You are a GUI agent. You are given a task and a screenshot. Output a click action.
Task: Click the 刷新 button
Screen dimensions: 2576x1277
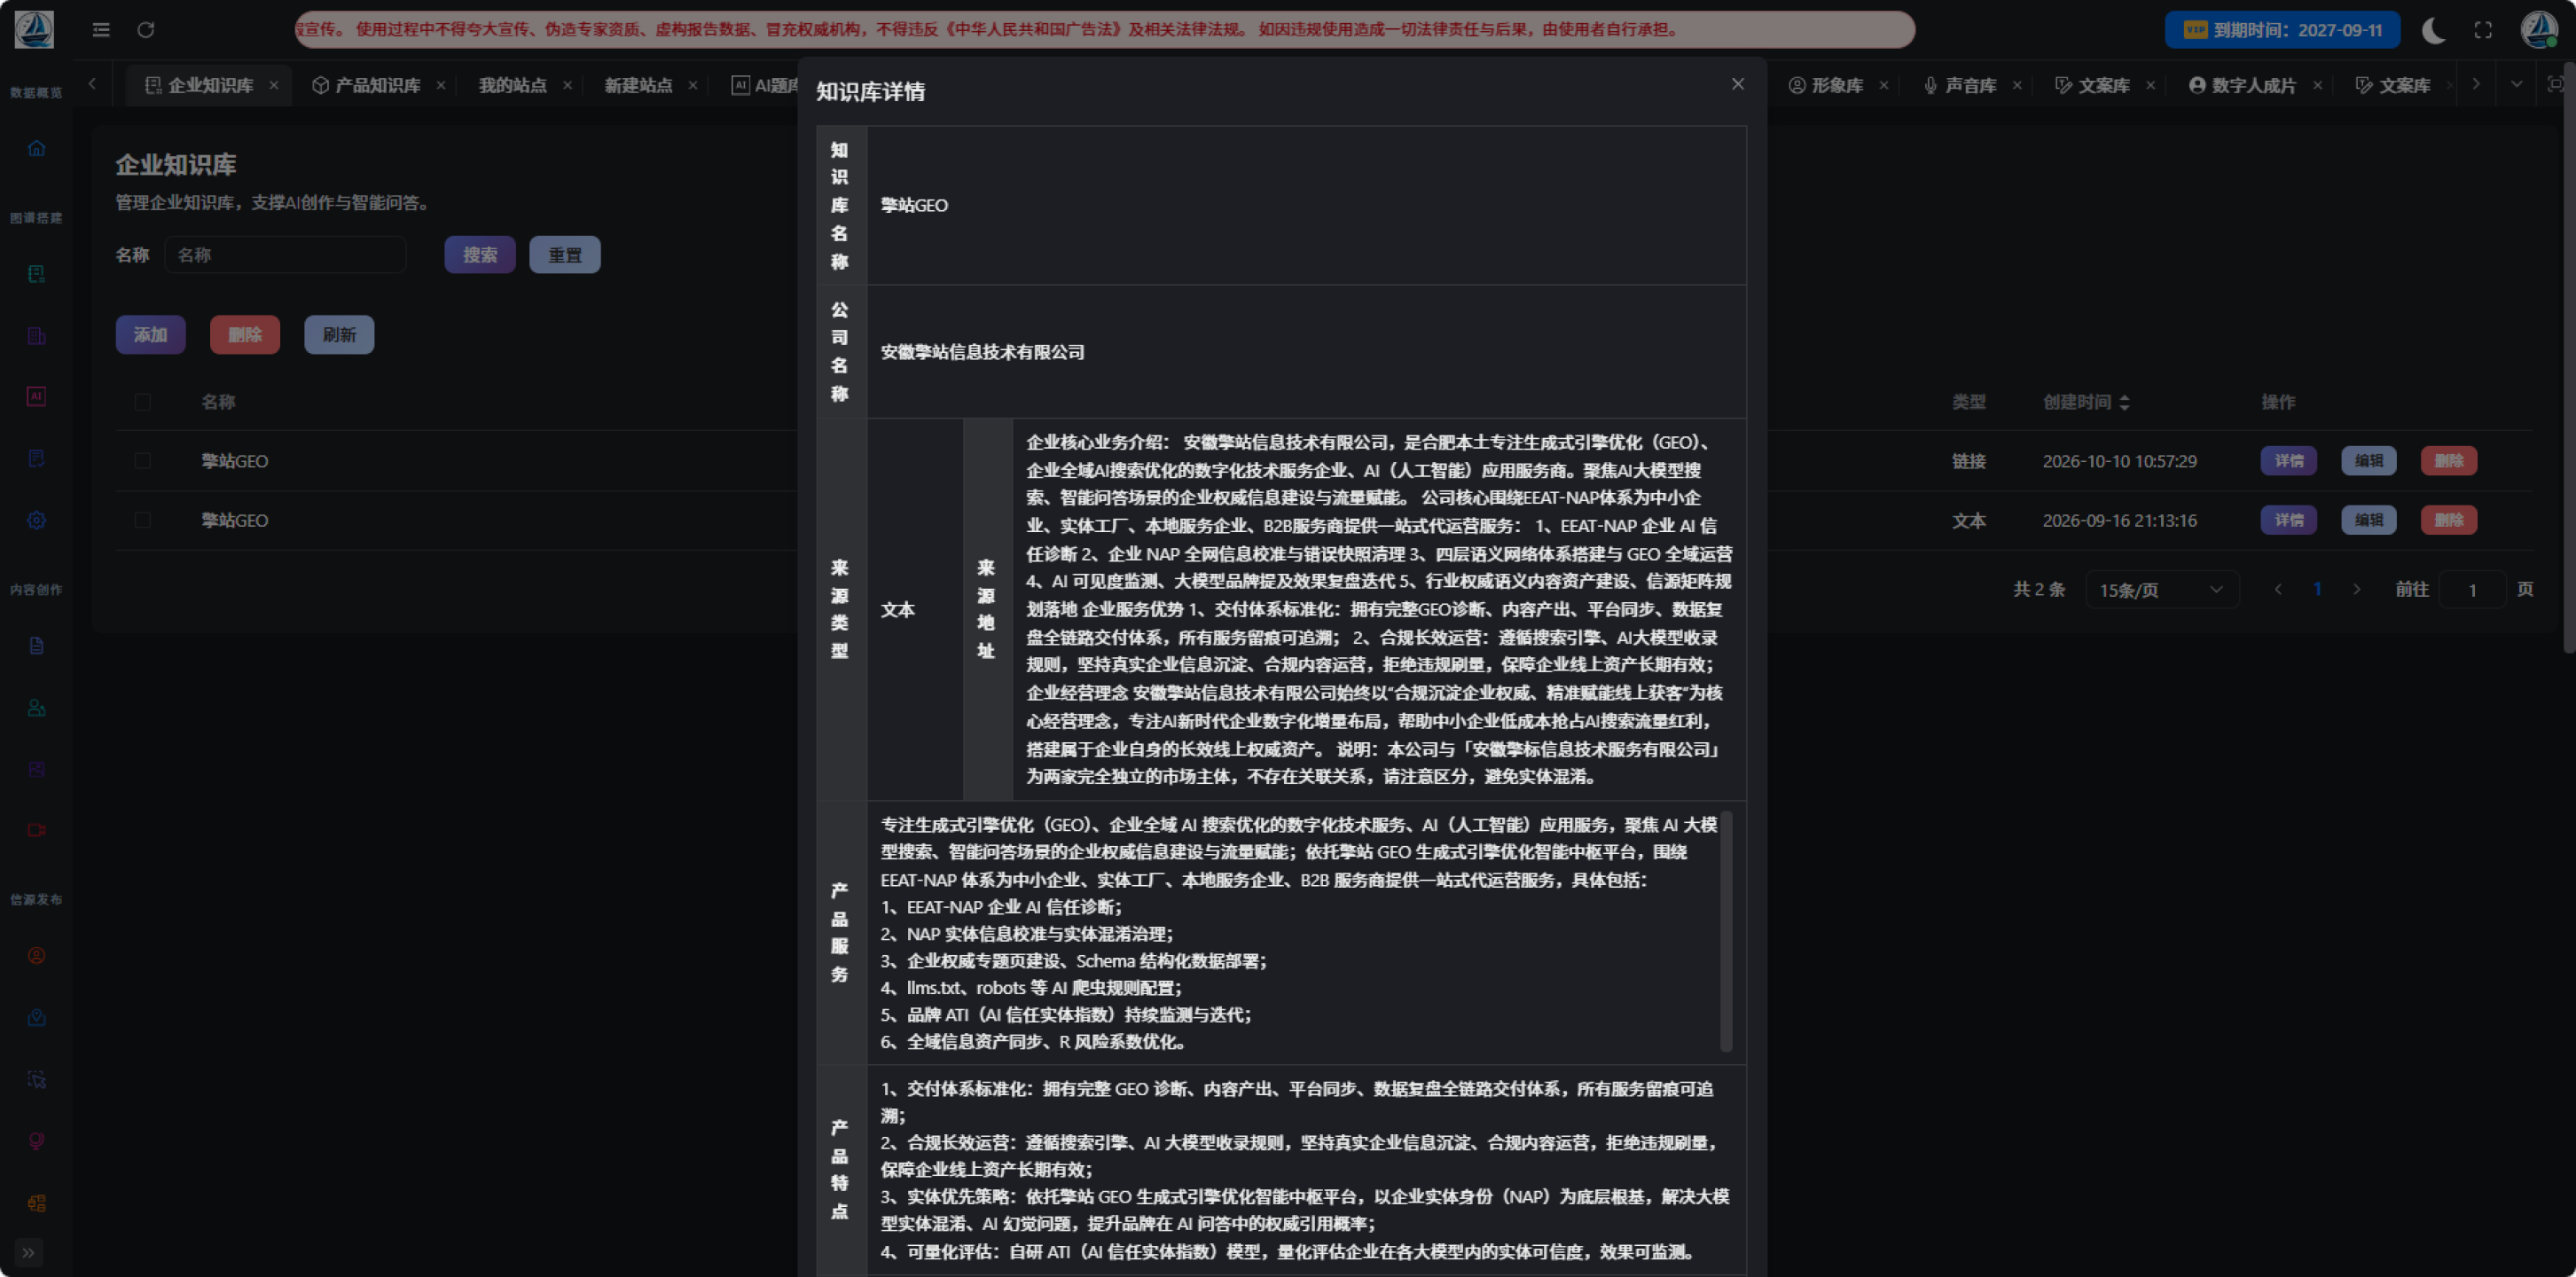pos(339,334)
